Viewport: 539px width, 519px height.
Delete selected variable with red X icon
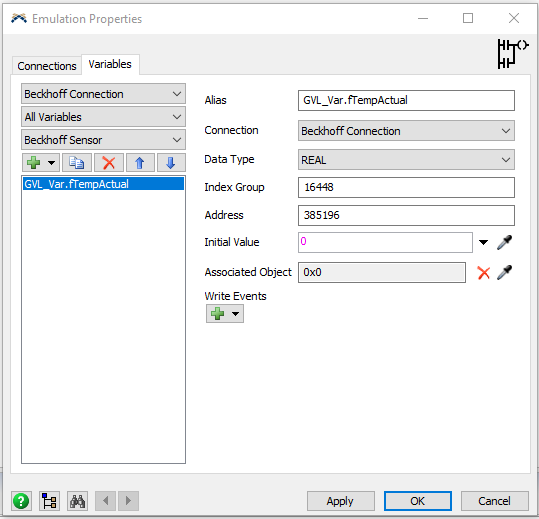point(109,163)
